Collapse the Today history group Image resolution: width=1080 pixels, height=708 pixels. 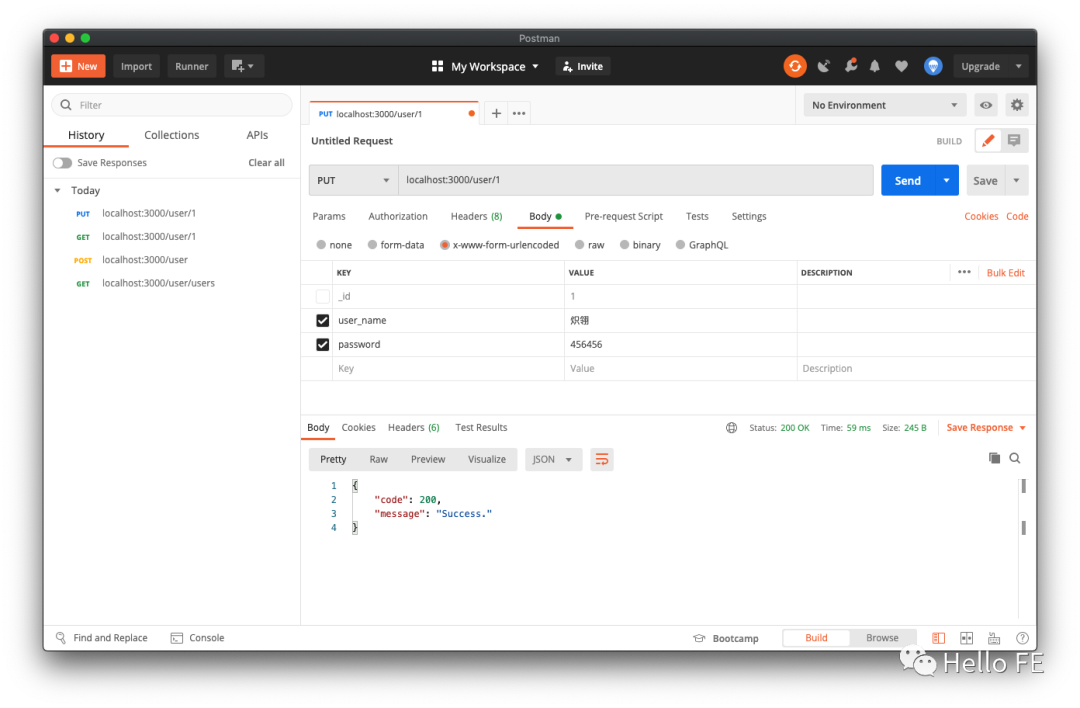pyautogui.click(x=58, y=191)
